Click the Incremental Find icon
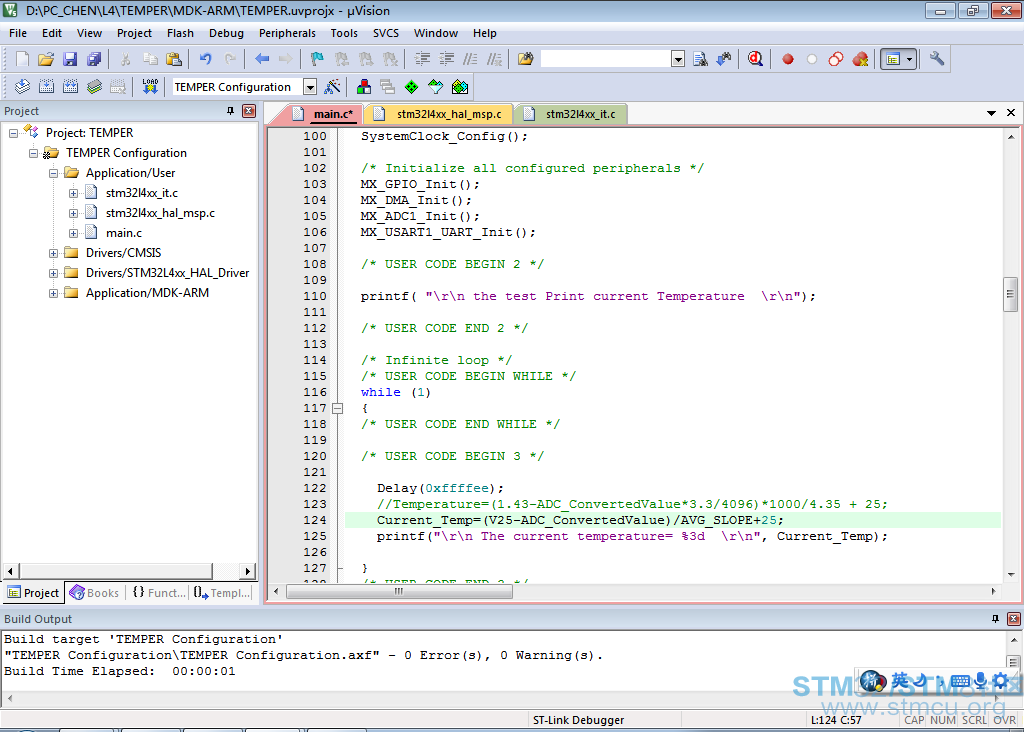 (x=724, y=59)
